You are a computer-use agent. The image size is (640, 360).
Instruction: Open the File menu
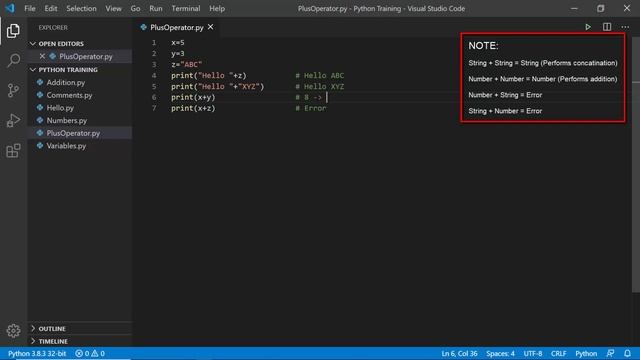click(30, 8)
